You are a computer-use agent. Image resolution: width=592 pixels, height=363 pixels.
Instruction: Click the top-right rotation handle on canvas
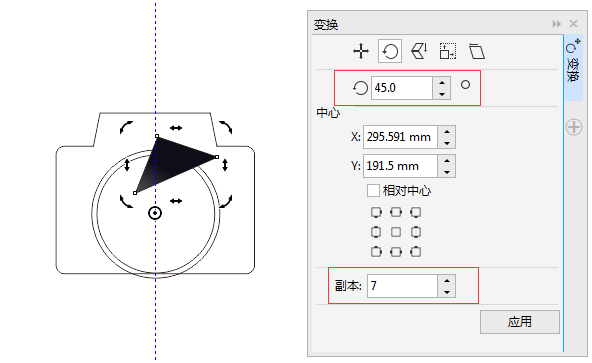pos(226,127)
